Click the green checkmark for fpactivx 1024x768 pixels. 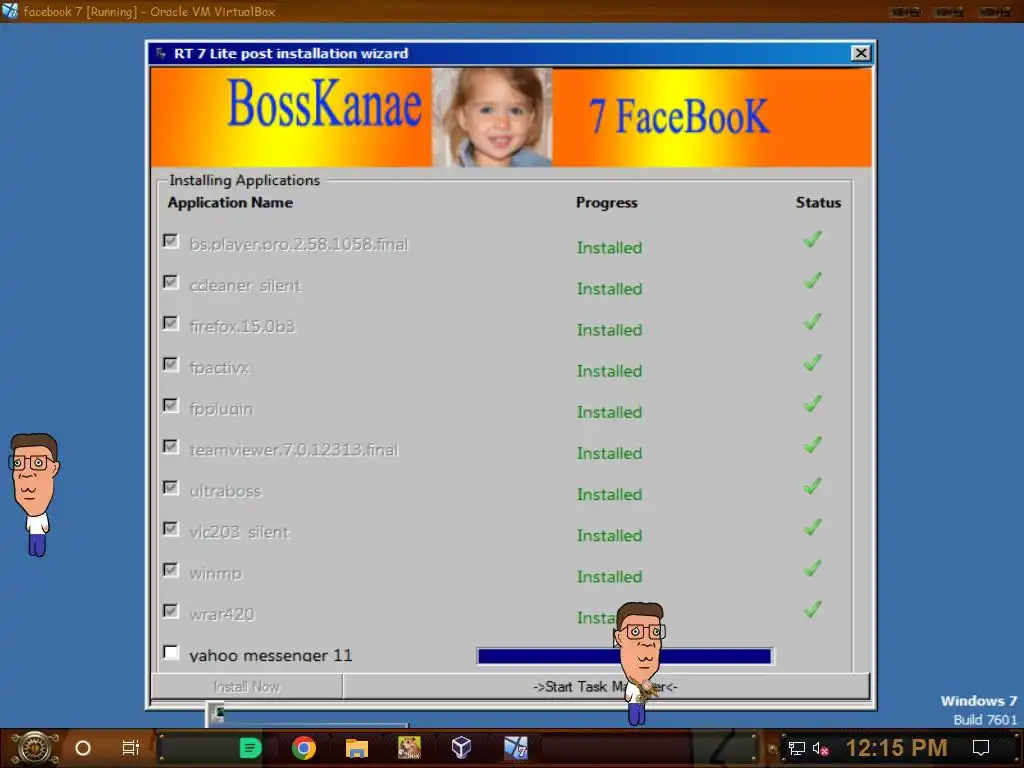tap(812, 363)
